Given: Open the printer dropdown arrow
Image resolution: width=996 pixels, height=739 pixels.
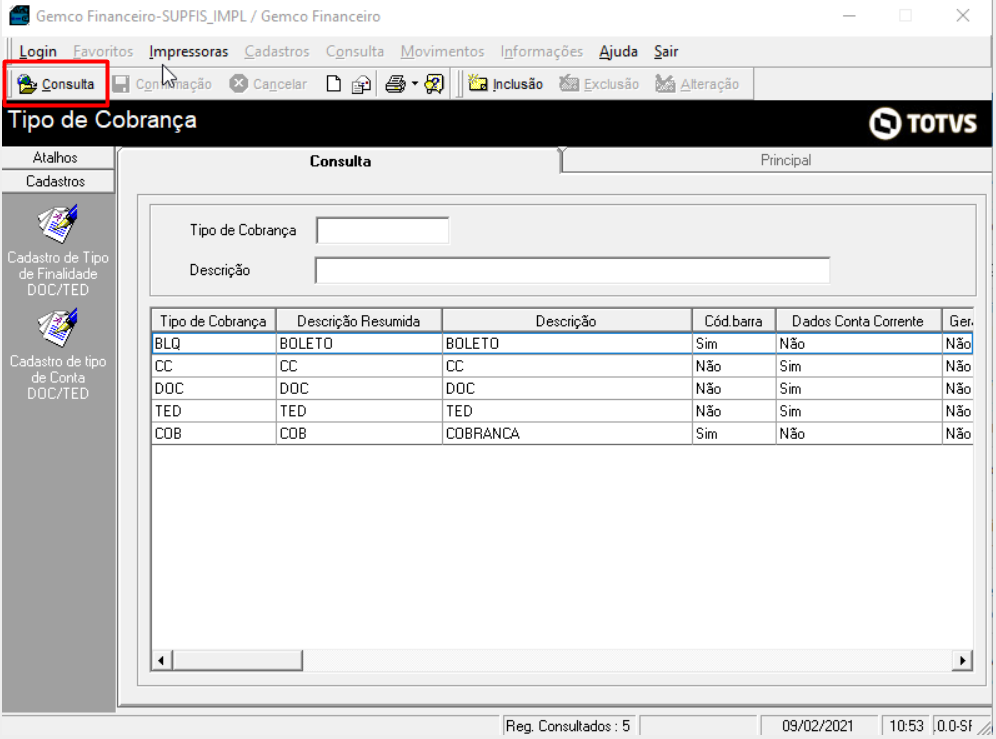Looking at the screenshot, I should 415,84.
